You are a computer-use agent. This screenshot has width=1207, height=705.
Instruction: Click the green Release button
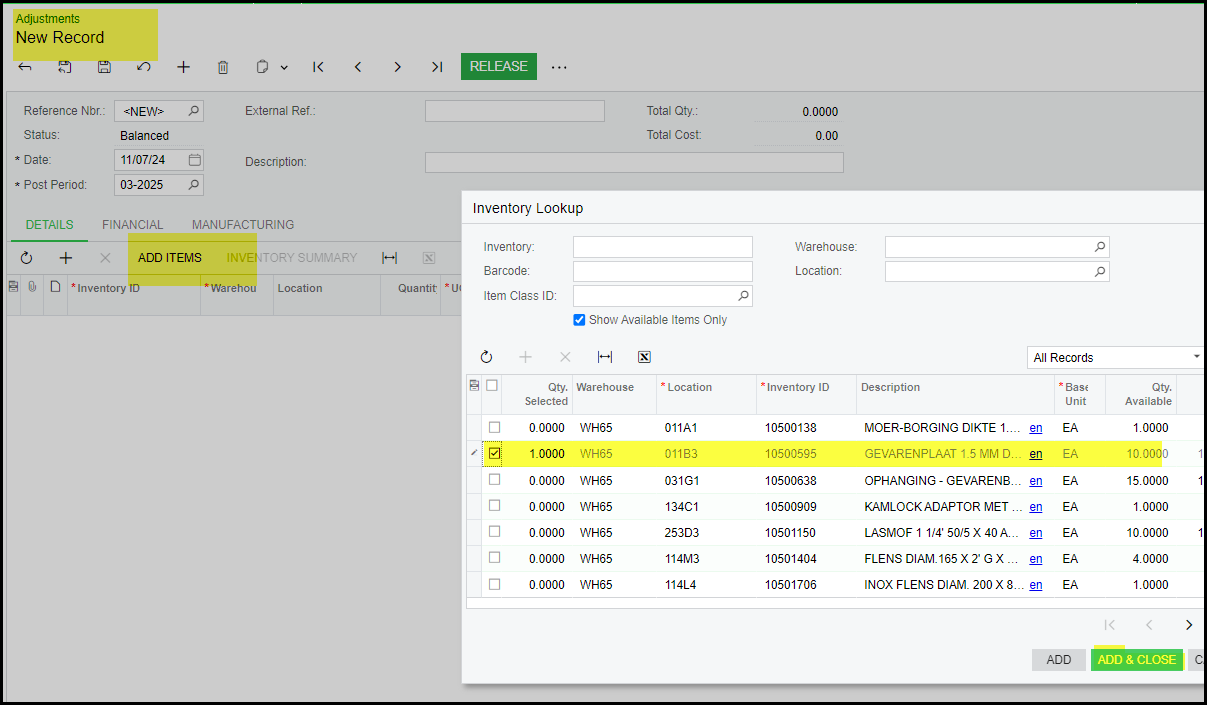pos(498,66)
